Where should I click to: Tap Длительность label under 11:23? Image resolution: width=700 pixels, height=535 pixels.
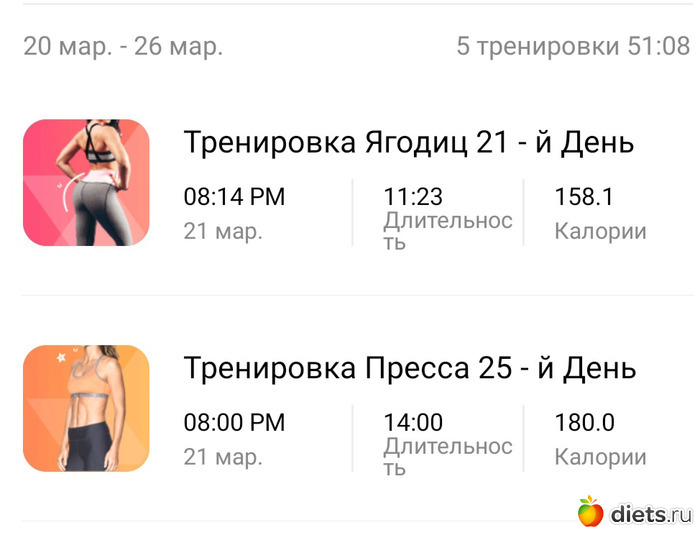click(x=447, y=231)
